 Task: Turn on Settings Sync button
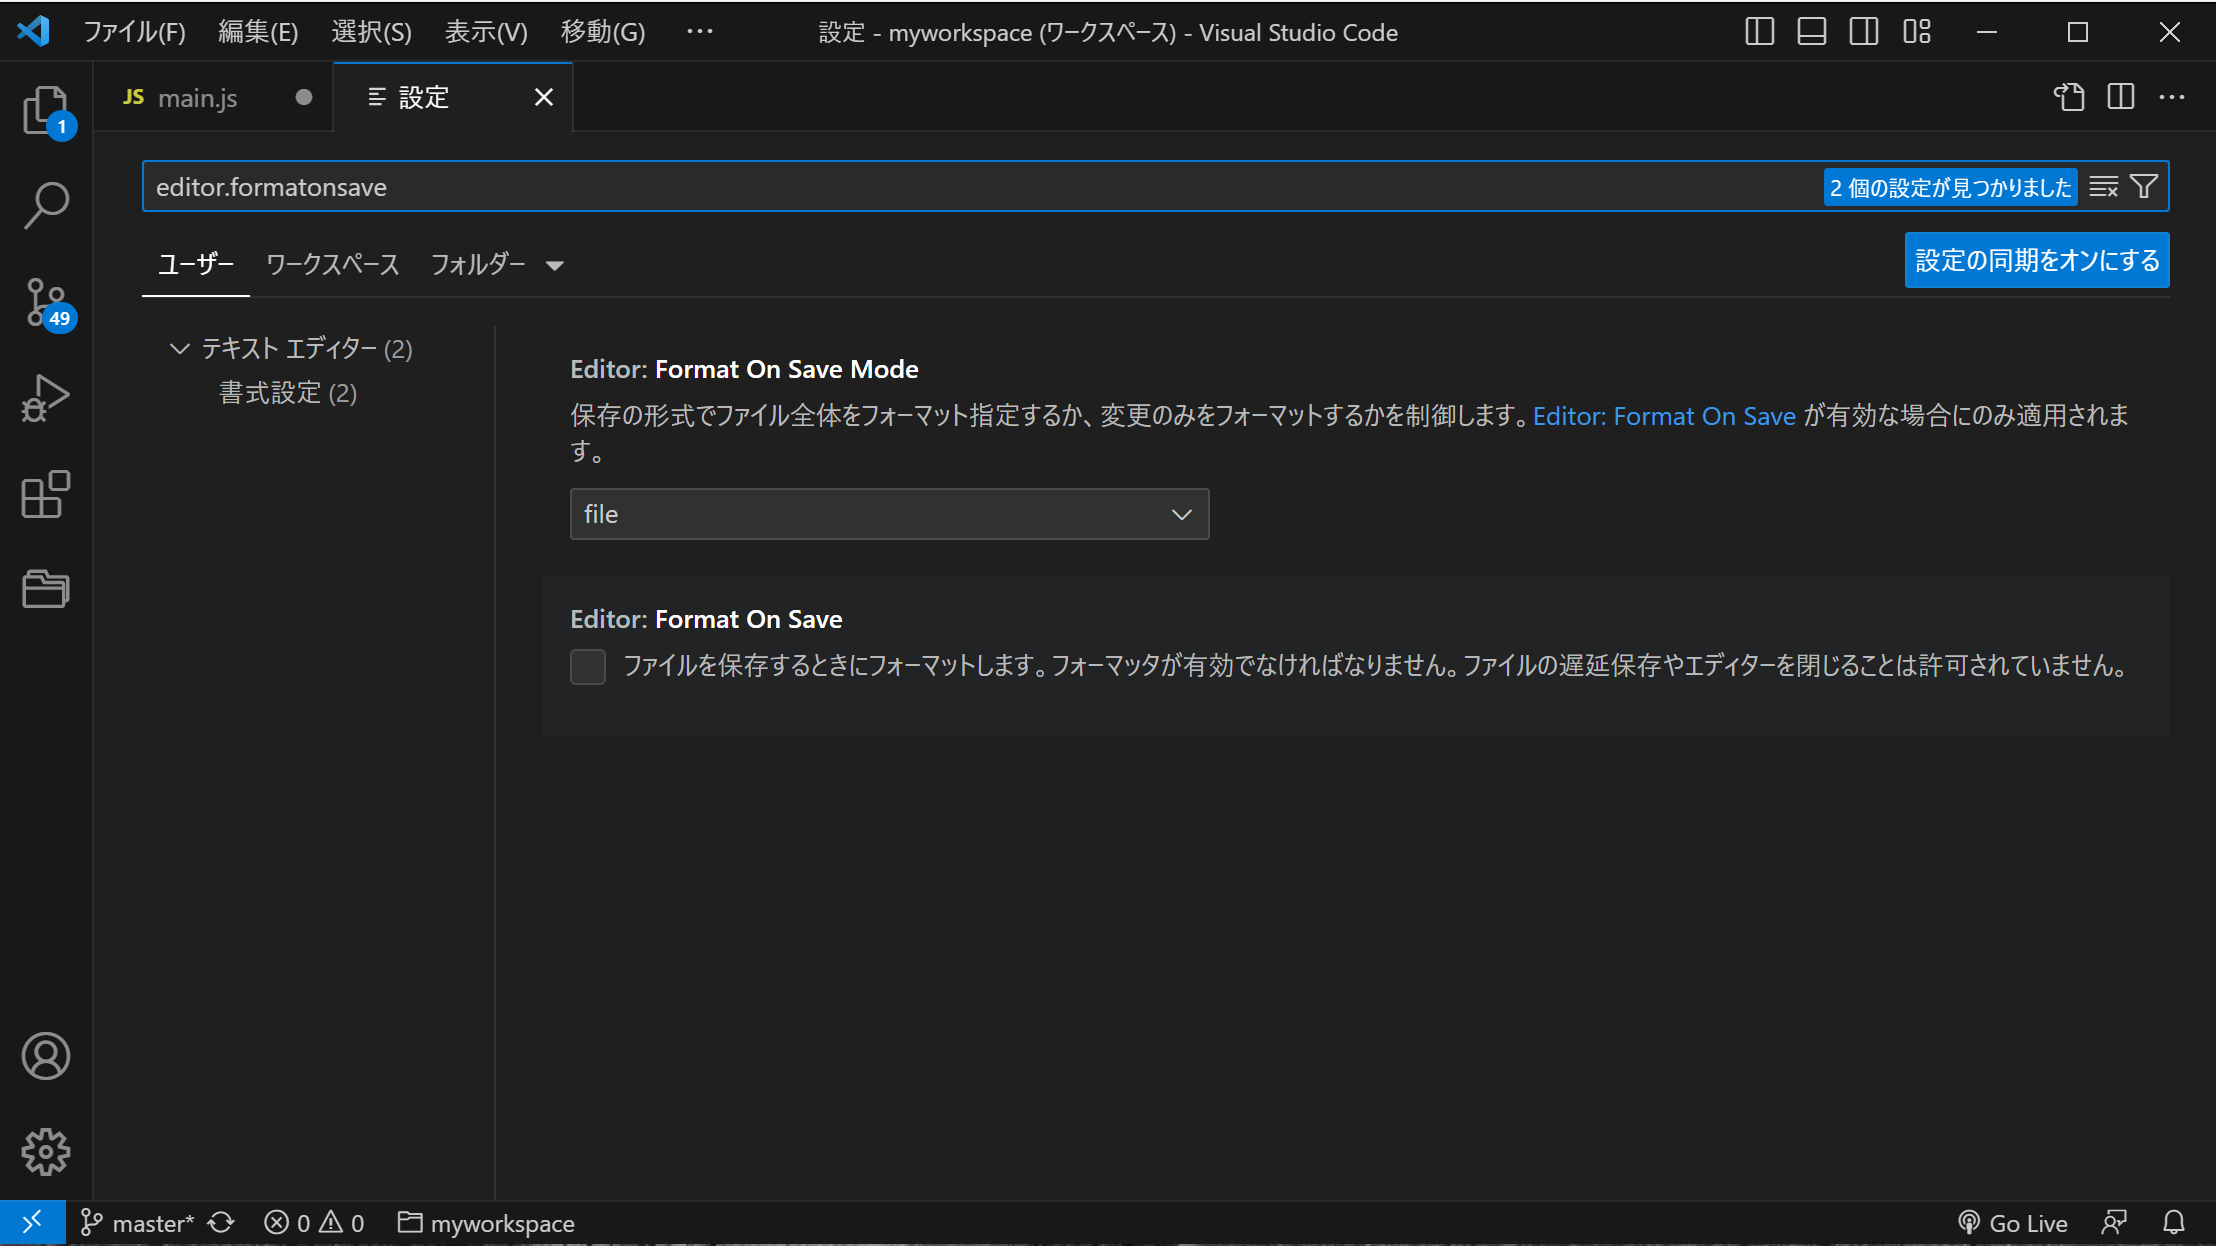click(x=2037, y=260)
